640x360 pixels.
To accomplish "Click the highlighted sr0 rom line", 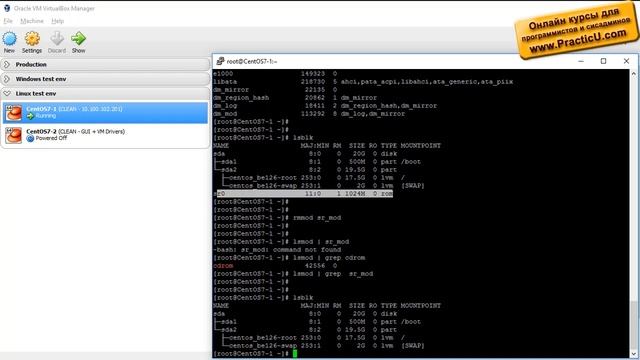I will pyautogui.click(x=303, y=193).
